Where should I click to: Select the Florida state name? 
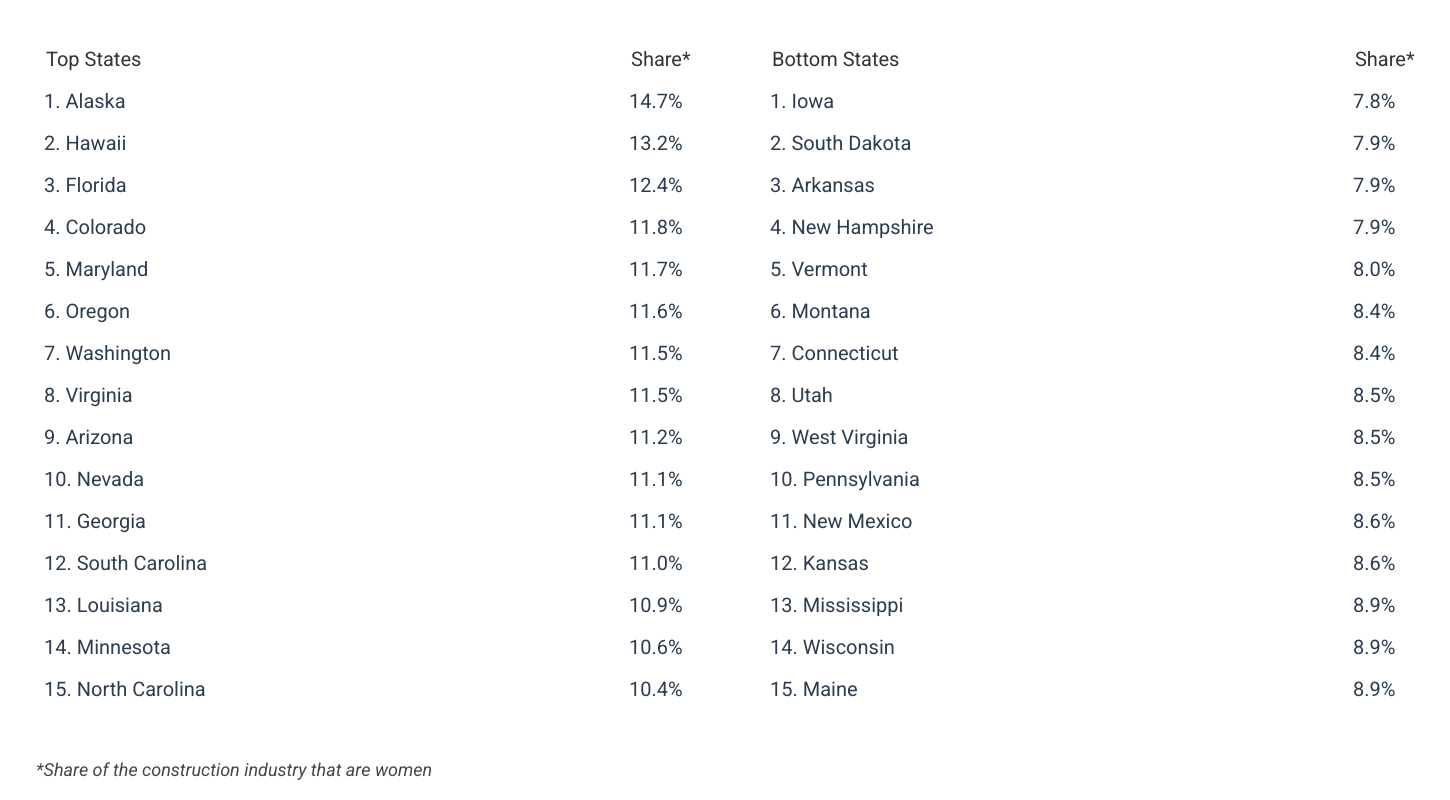point(85,185)
